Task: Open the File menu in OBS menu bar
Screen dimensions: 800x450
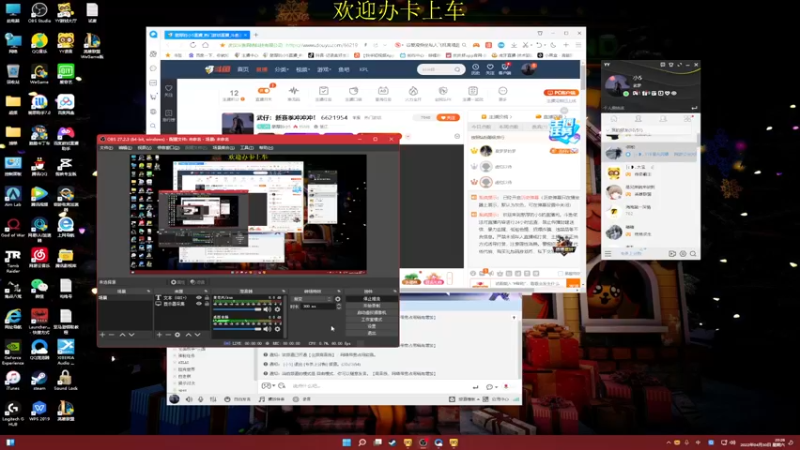Action: click(x=106, y=147)
